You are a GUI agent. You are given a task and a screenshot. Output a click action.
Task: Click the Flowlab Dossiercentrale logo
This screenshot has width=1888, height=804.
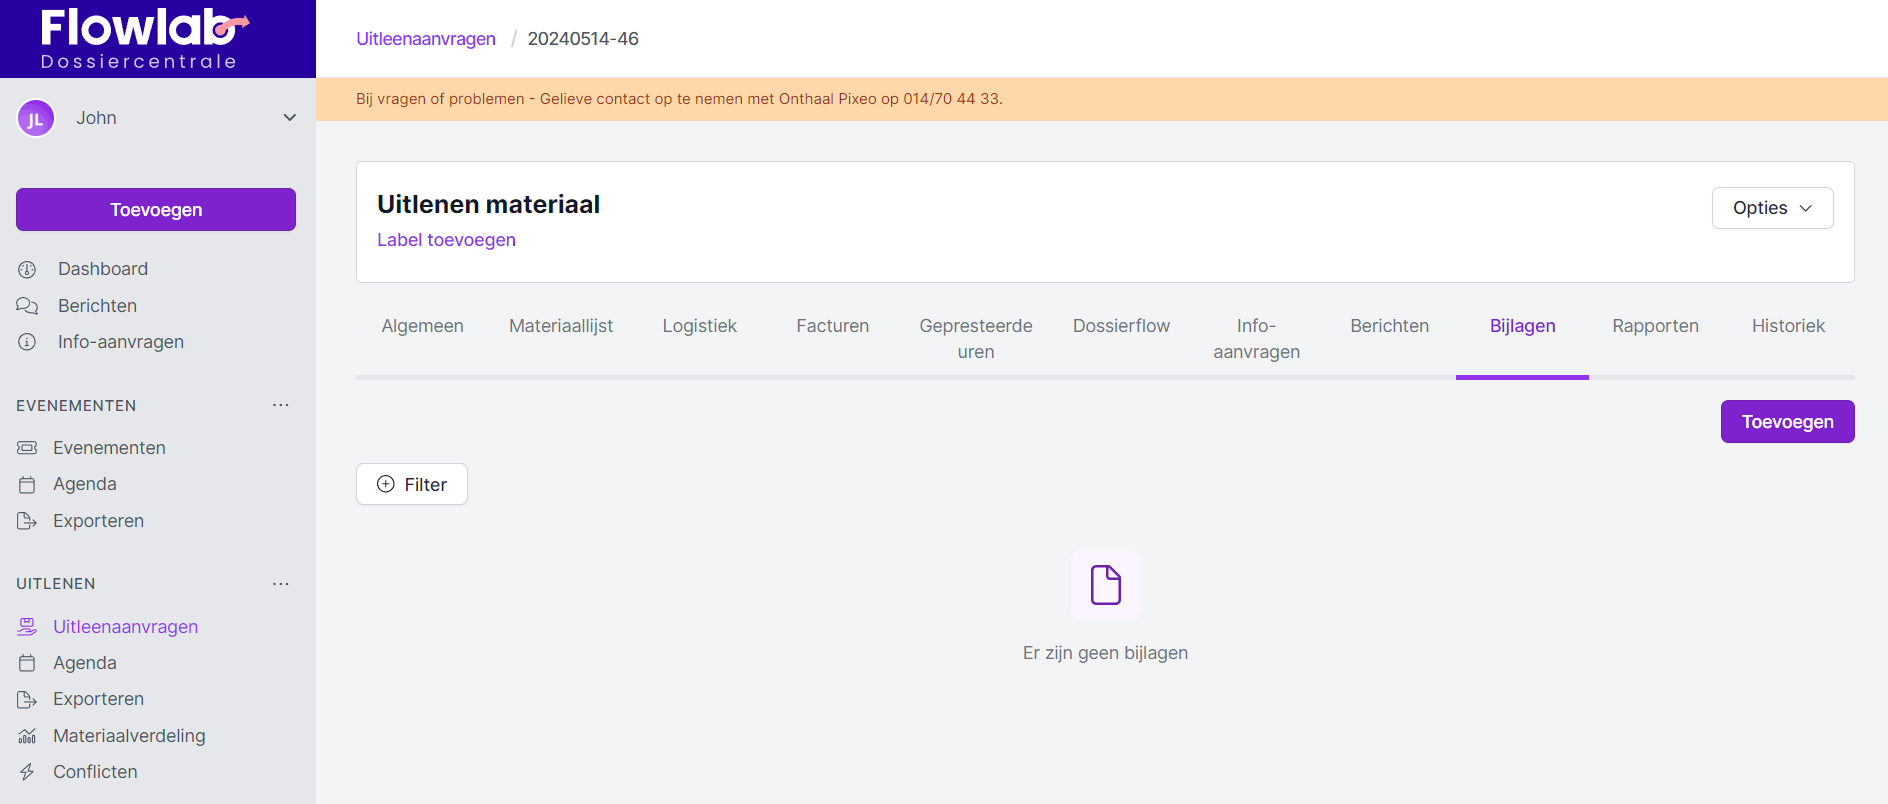(140, 38)
